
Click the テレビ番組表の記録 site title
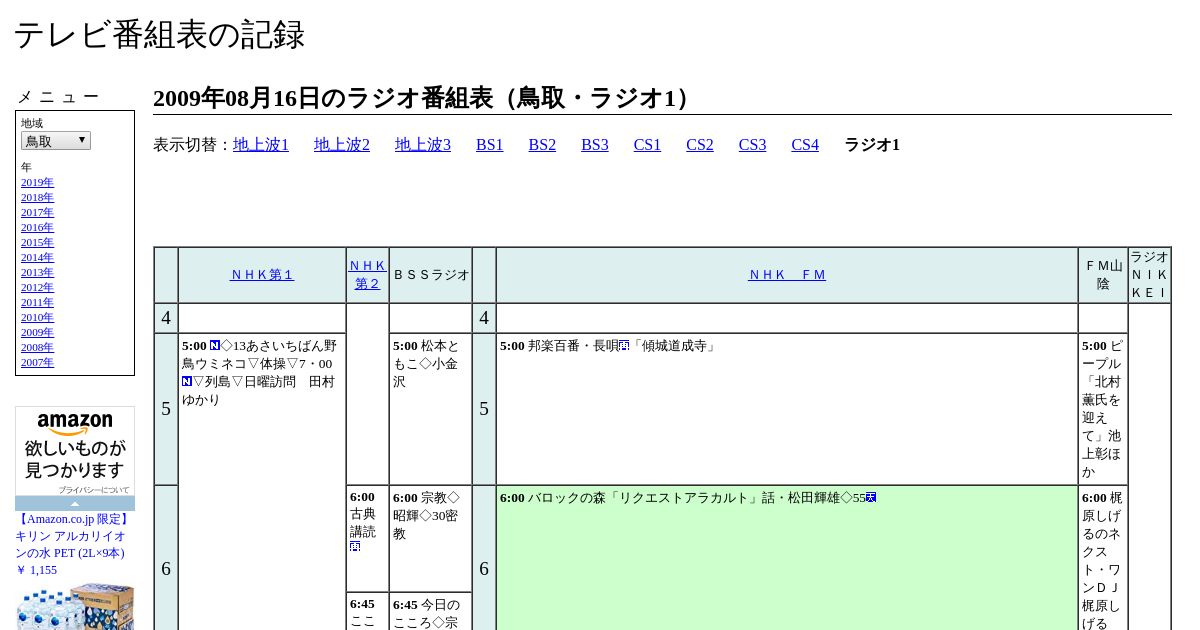coord(159,35)
